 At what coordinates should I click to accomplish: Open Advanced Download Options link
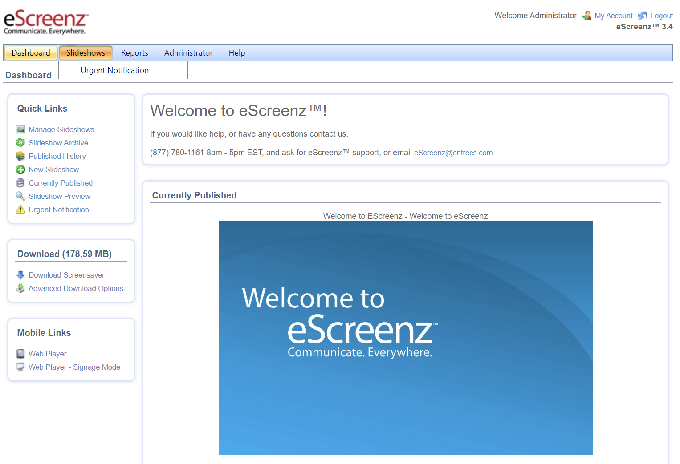click(76, 288)
